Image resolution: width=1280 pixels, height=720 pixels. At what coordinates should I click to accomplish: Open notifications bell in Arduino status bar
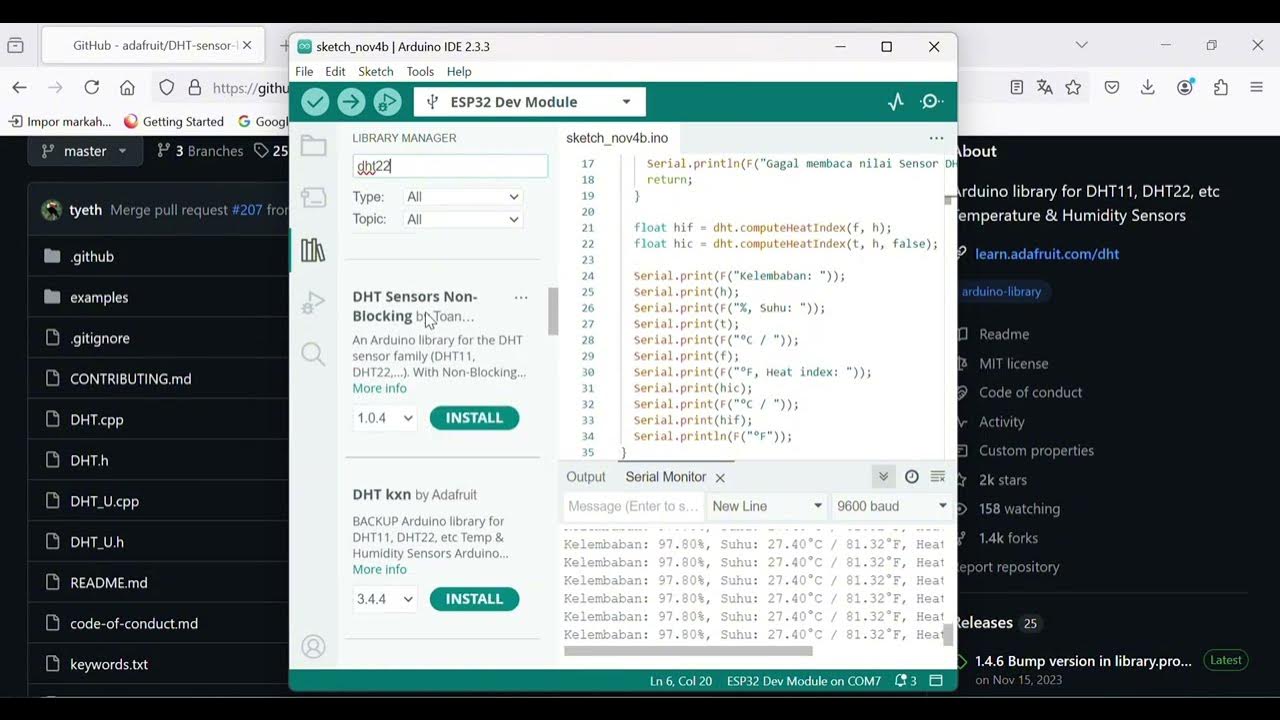pos(904,681)
